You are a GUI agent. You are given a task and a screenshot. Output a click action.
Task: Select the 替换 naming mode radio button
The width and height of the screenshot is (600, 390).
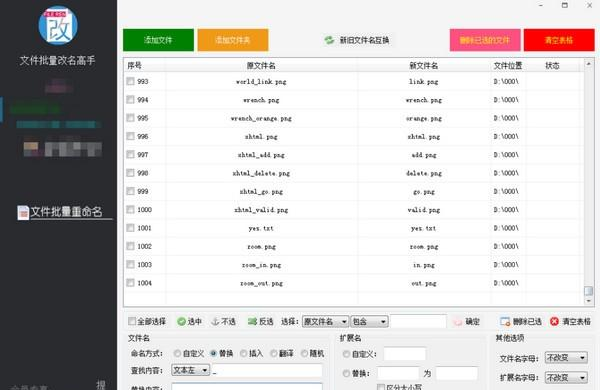tap(213, 353)
